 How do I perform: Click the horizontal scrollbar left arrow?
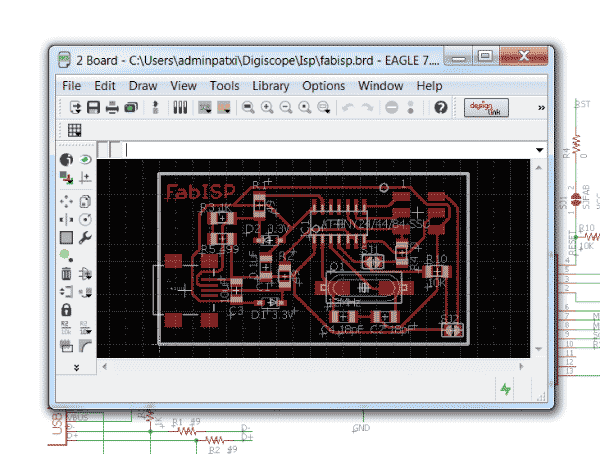click(104, 367)
